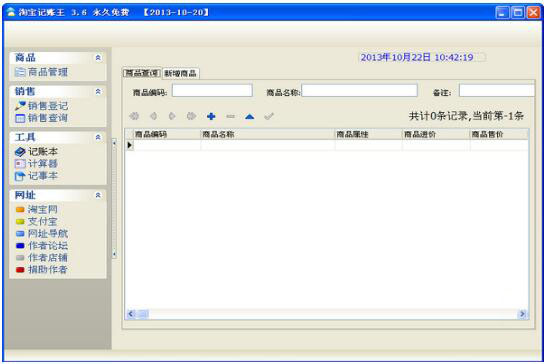Screen dimensions: 546x364
Task: Visit the 支付宝 link
Action: click(36, 221)
